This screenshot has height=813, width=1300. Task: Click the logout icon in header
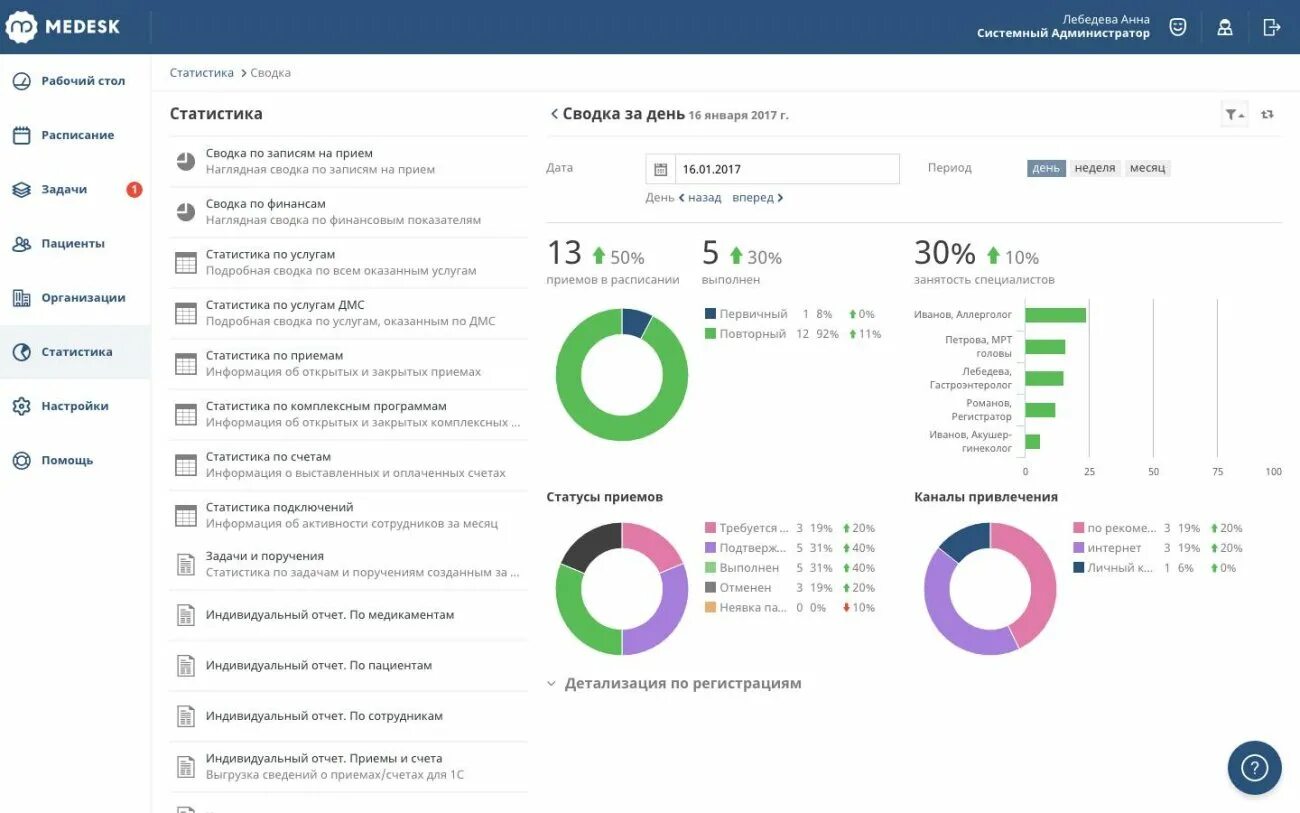click(1272, 27)
